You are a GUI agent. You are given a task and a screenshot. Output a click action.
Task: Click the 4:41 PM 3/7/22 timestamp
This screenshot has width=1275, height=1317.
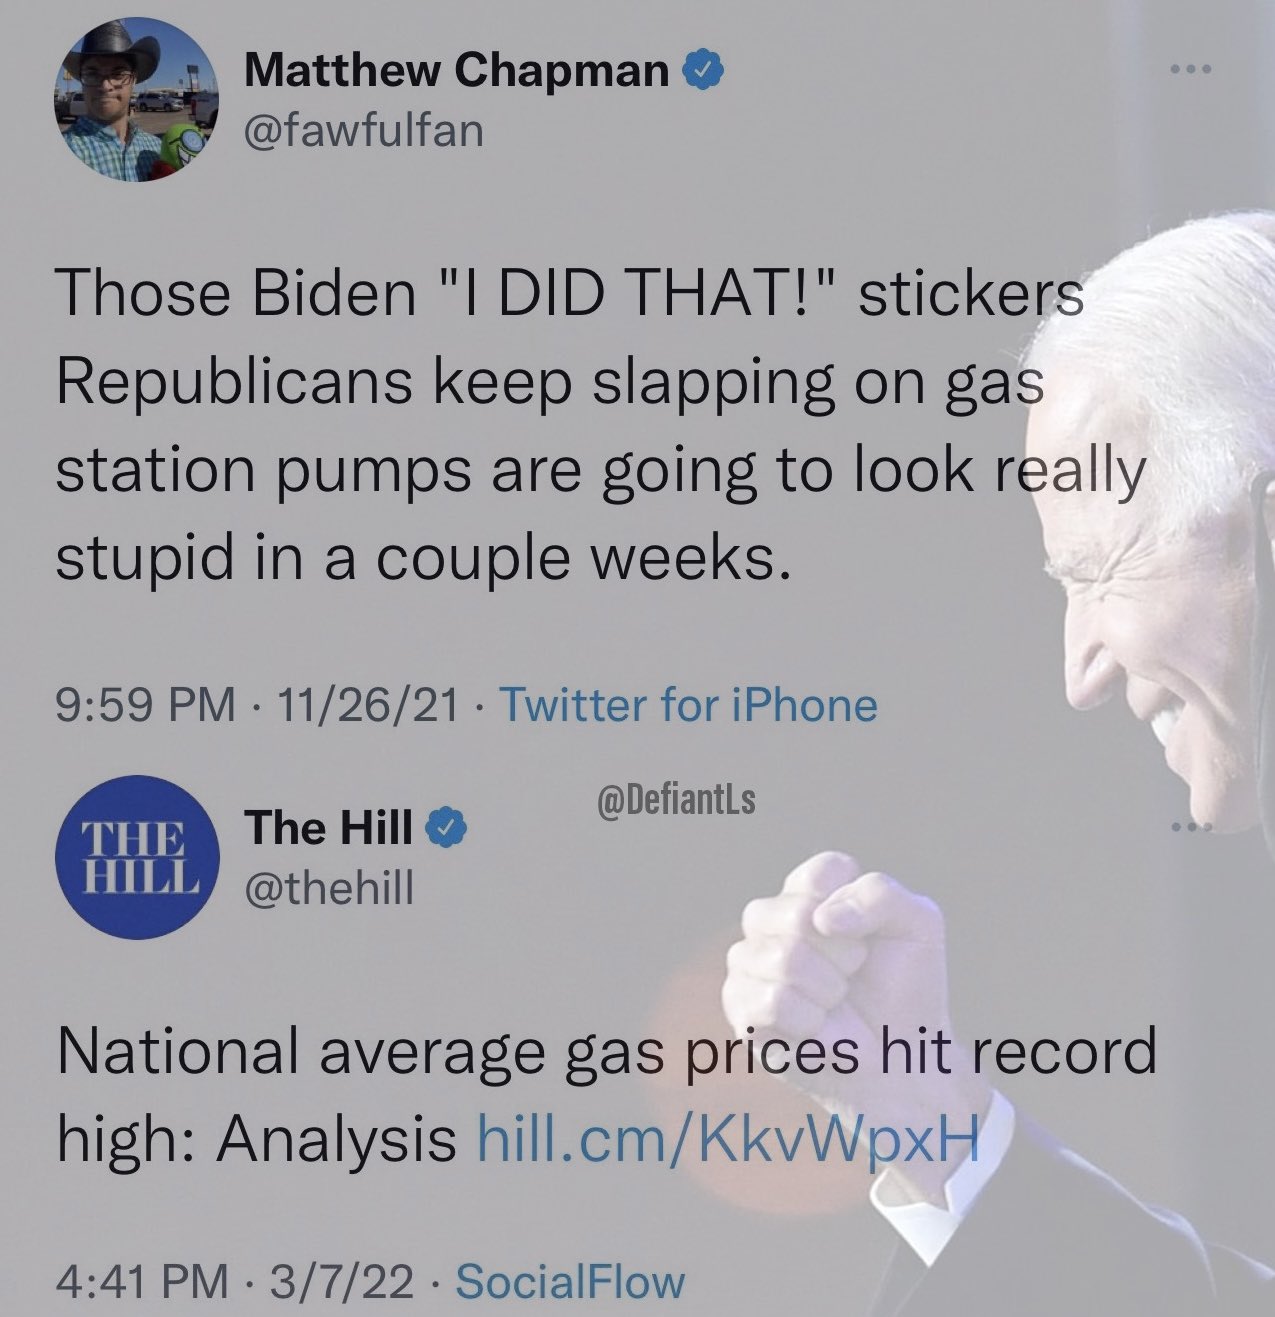pyautogui.click(x=234, y=1282)
